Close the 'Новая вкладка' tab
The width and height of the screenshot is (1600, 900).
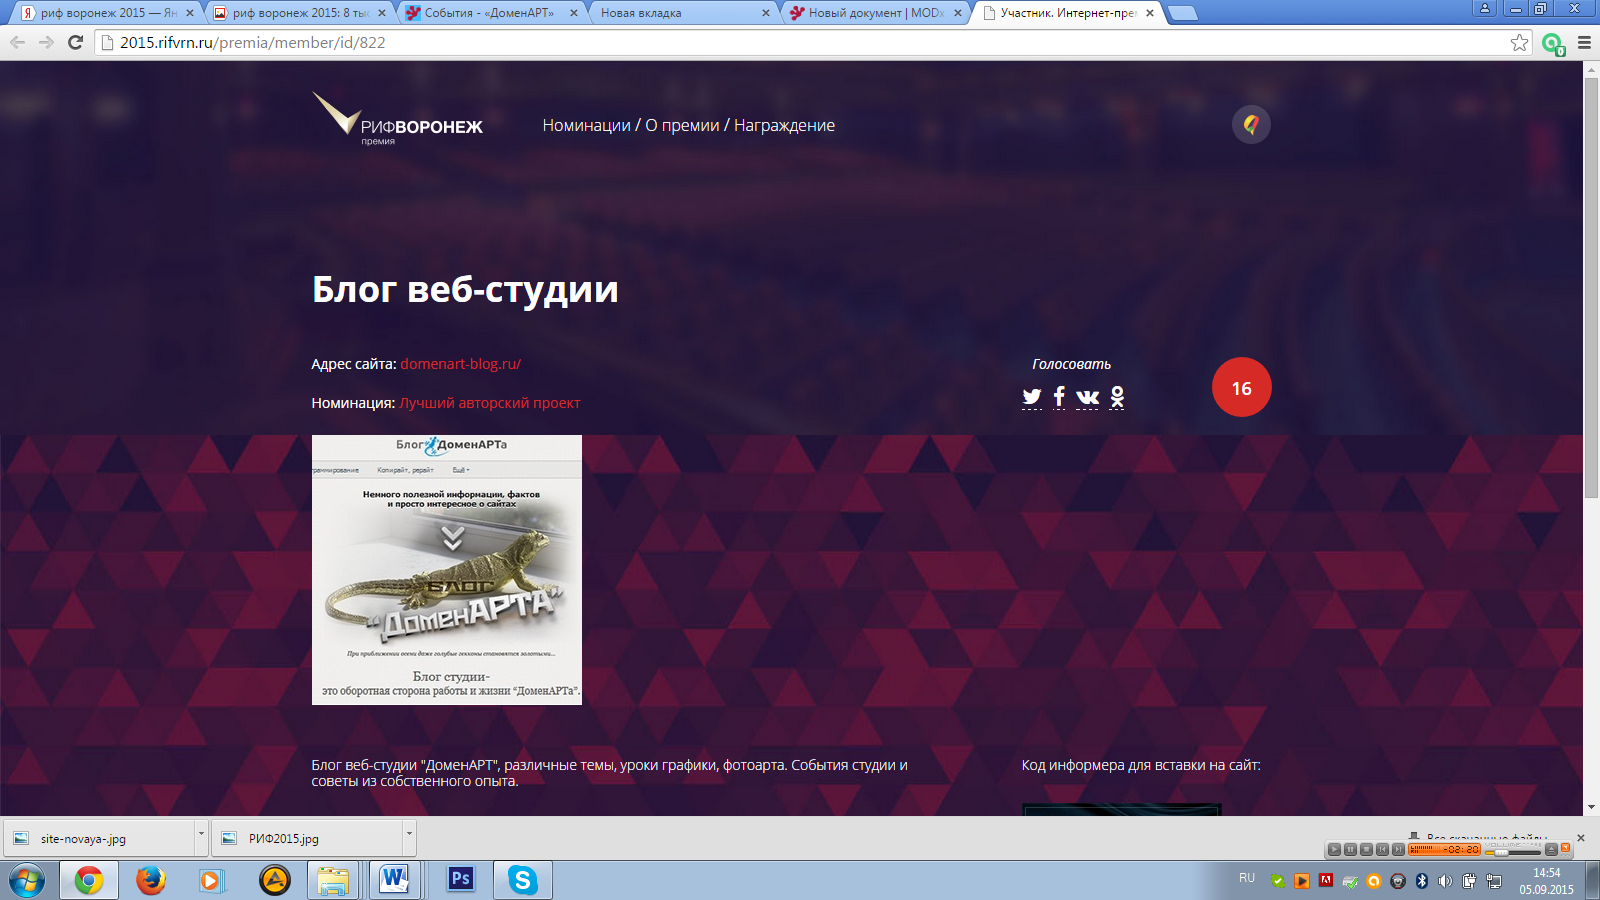[x=766, y=13]
